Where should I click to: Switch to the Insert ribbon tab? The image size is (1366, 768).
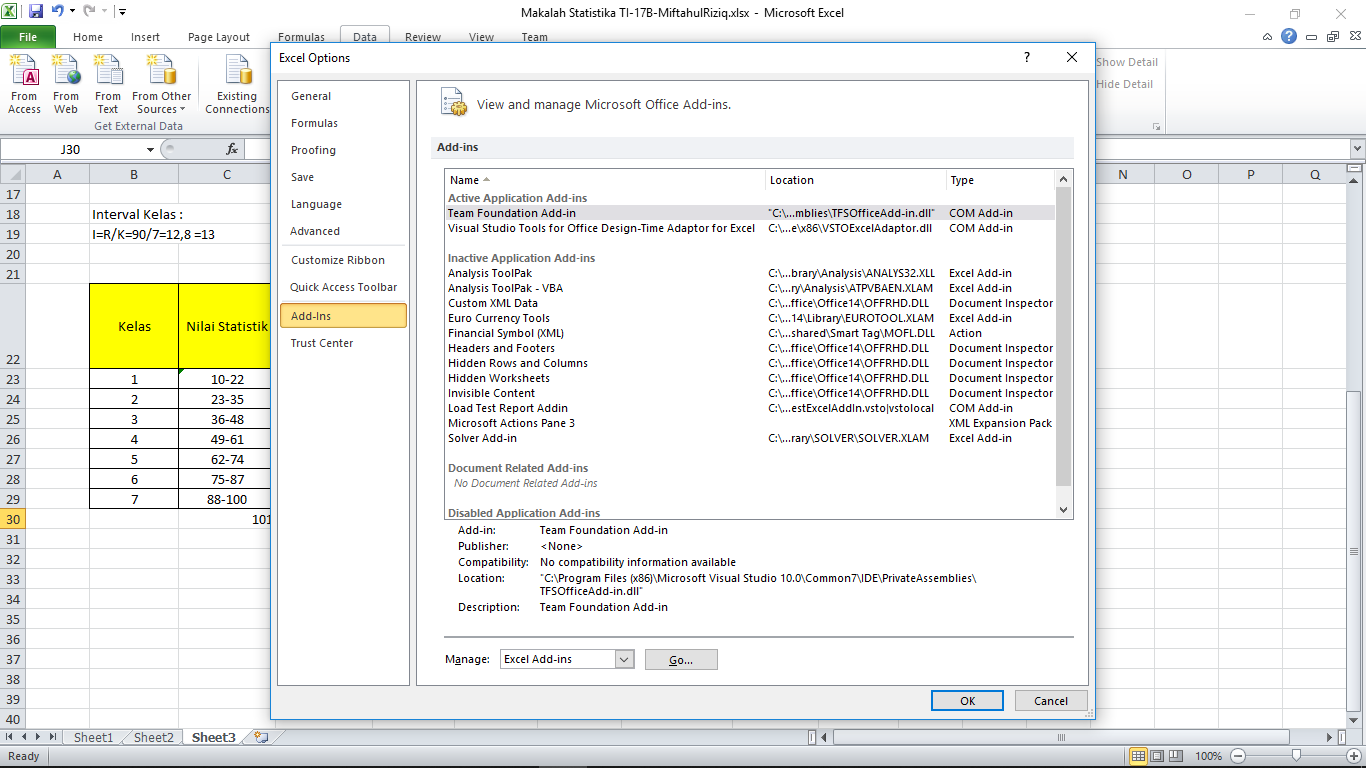coord(145,37)
